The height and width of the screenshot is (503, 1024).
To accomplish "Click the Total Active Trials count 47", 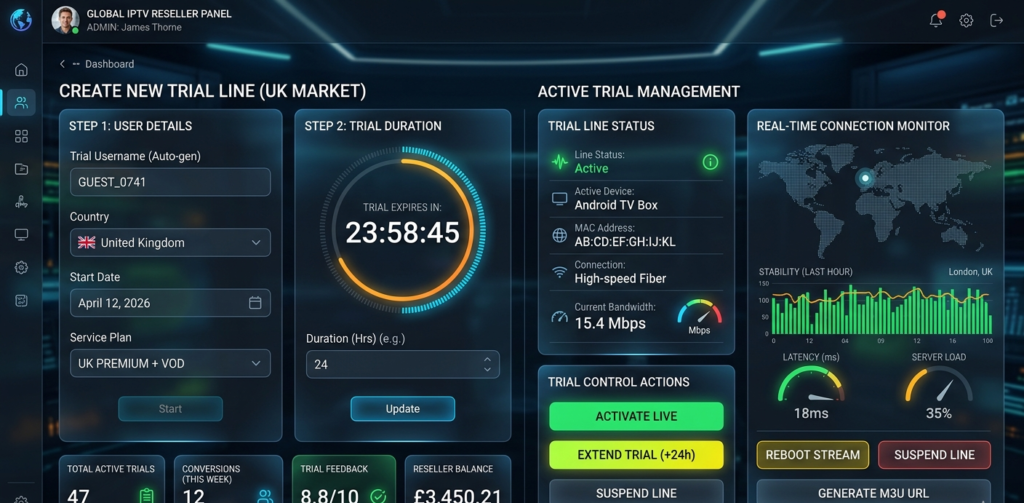I will coord(78,496).
